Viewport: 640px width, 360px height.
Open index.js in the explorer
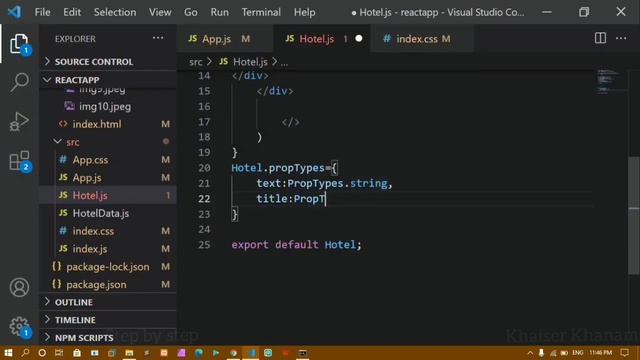[x=108, y=249]
